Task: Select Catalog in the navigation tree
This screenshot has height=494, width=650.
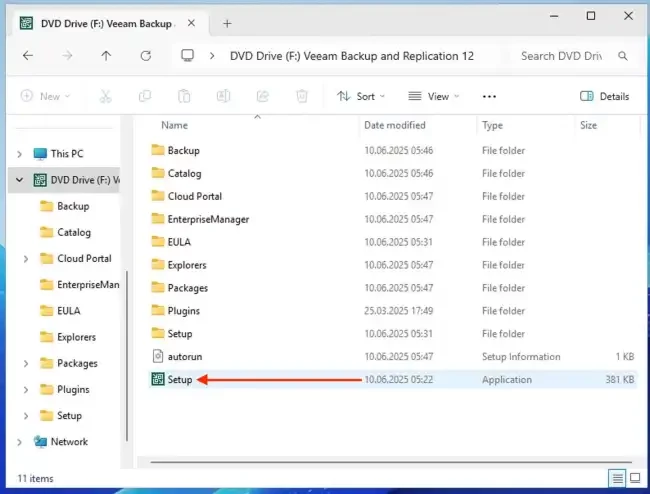Action: coord(74,232)
